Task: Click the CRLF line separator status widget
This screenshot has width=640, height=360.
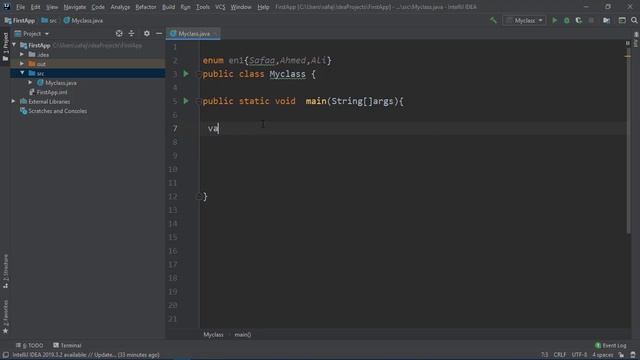Action: click(x=560, y=355)
